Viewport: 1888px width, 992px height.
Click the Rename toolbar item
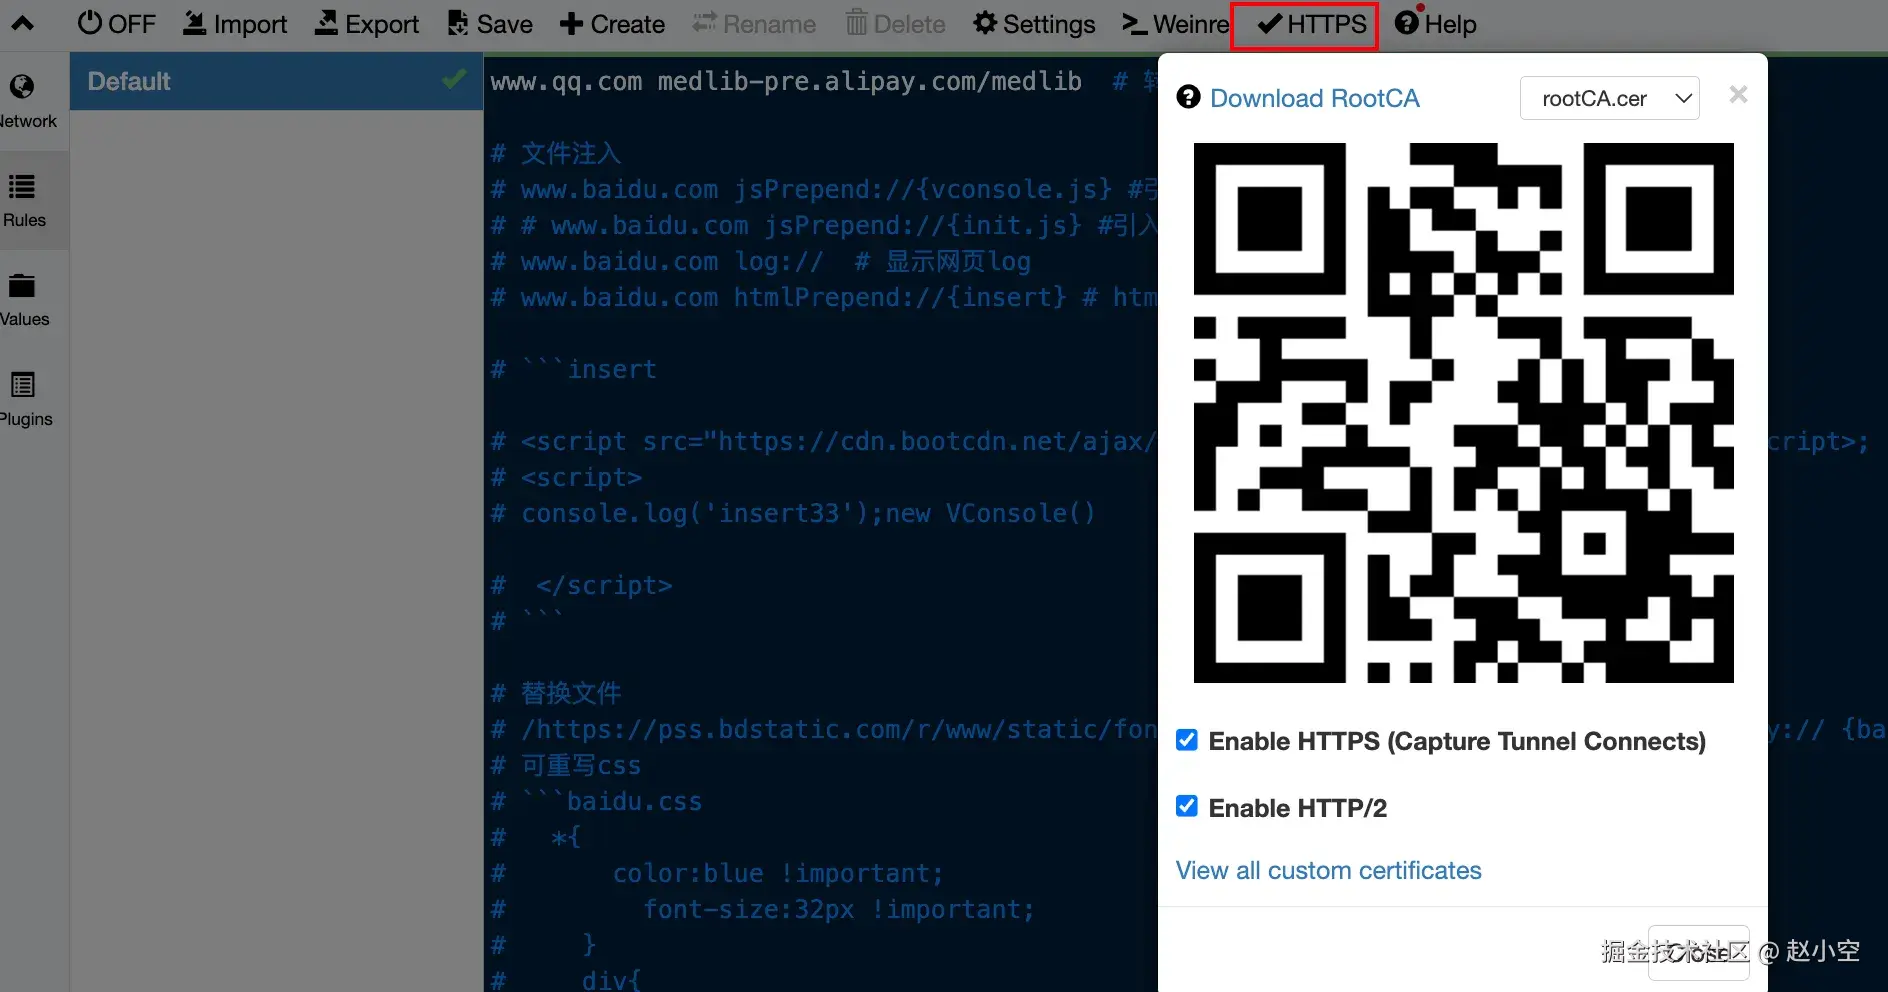[x=754, y=24]
